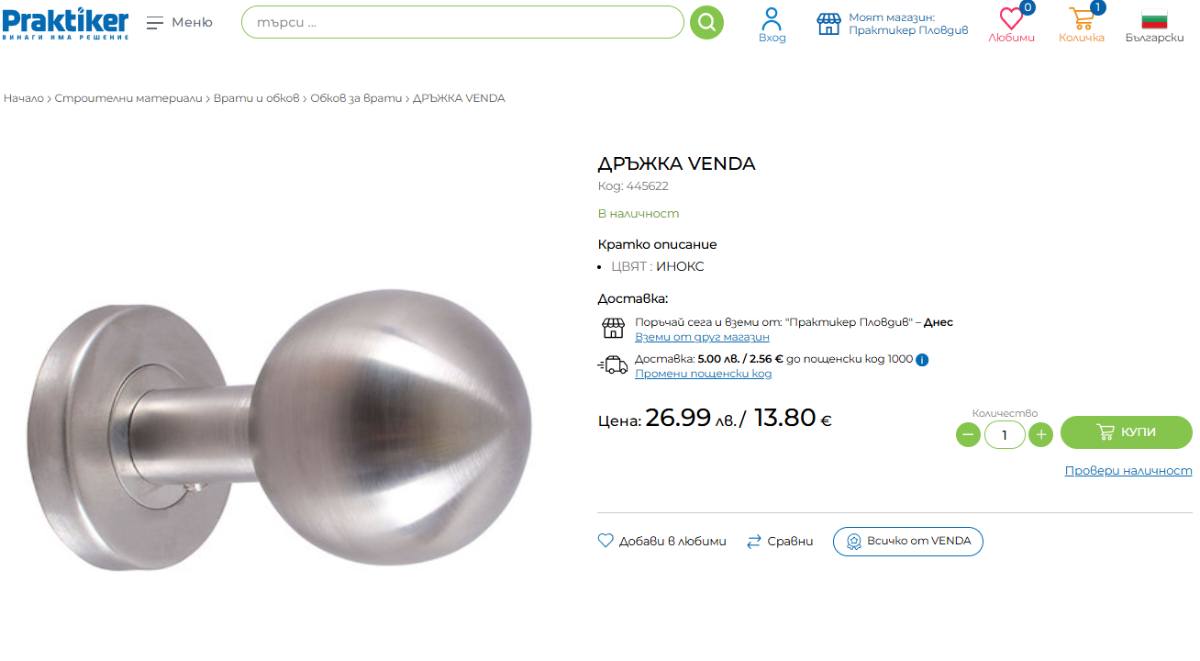This screenshot has width=1200, height=661.
Task: Go to Строителни материали breadcrumb
Action: pos(130,98)
